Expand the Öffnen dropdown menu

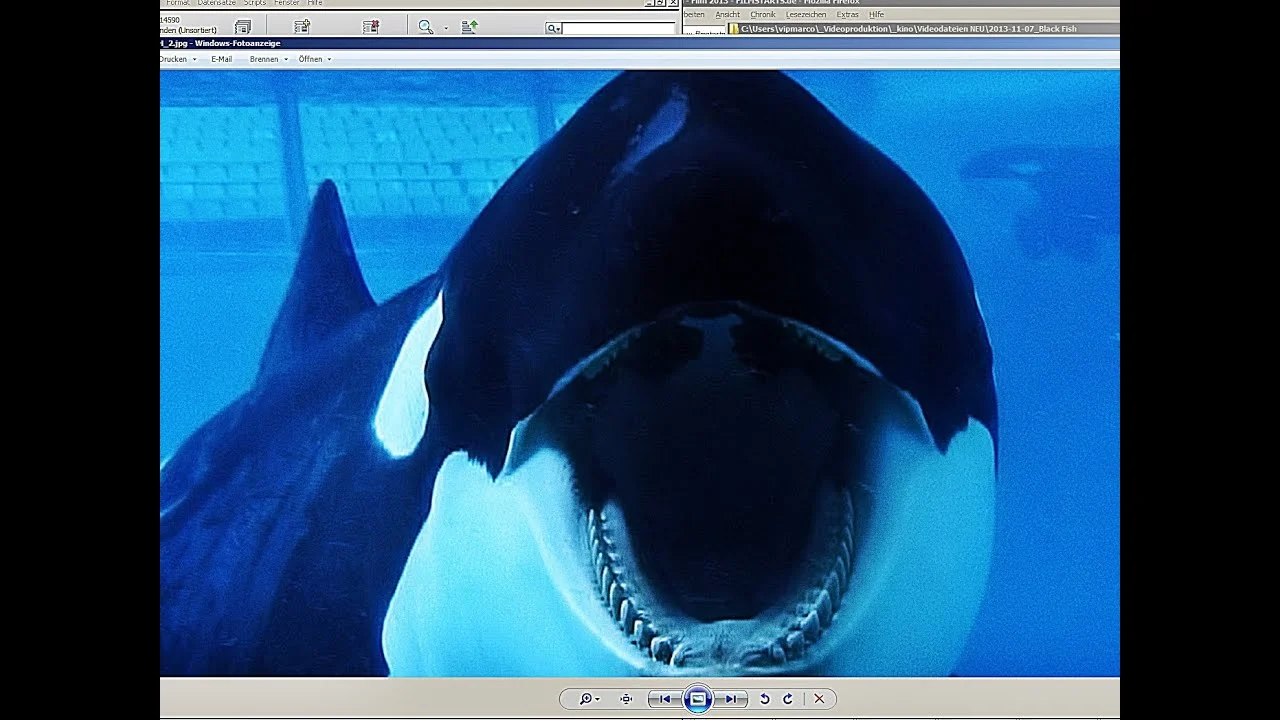(x=314, y=59)
